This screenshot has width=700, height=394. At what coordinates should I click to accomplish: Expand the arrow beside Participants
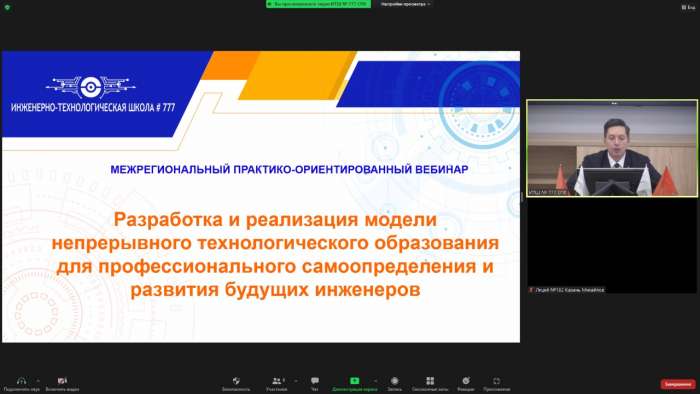(x=296, y=381)
